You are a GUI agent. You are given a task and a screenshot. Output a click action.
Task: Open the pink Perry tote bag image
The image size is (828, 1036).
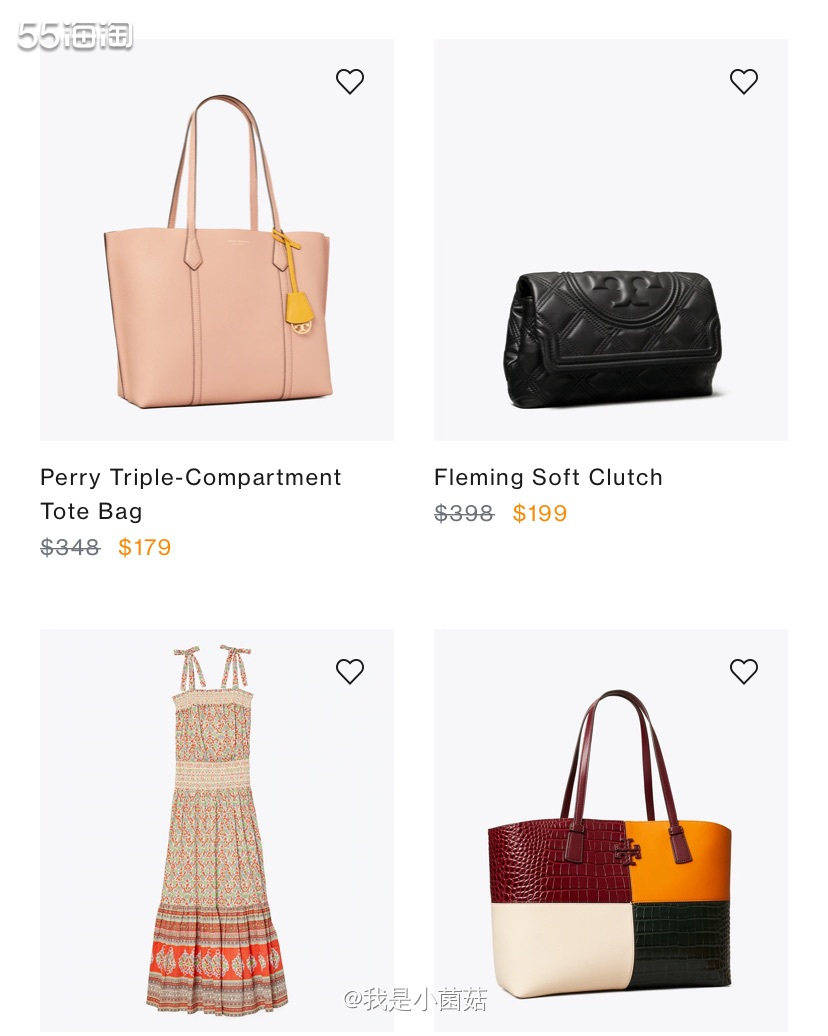point(217,260)
